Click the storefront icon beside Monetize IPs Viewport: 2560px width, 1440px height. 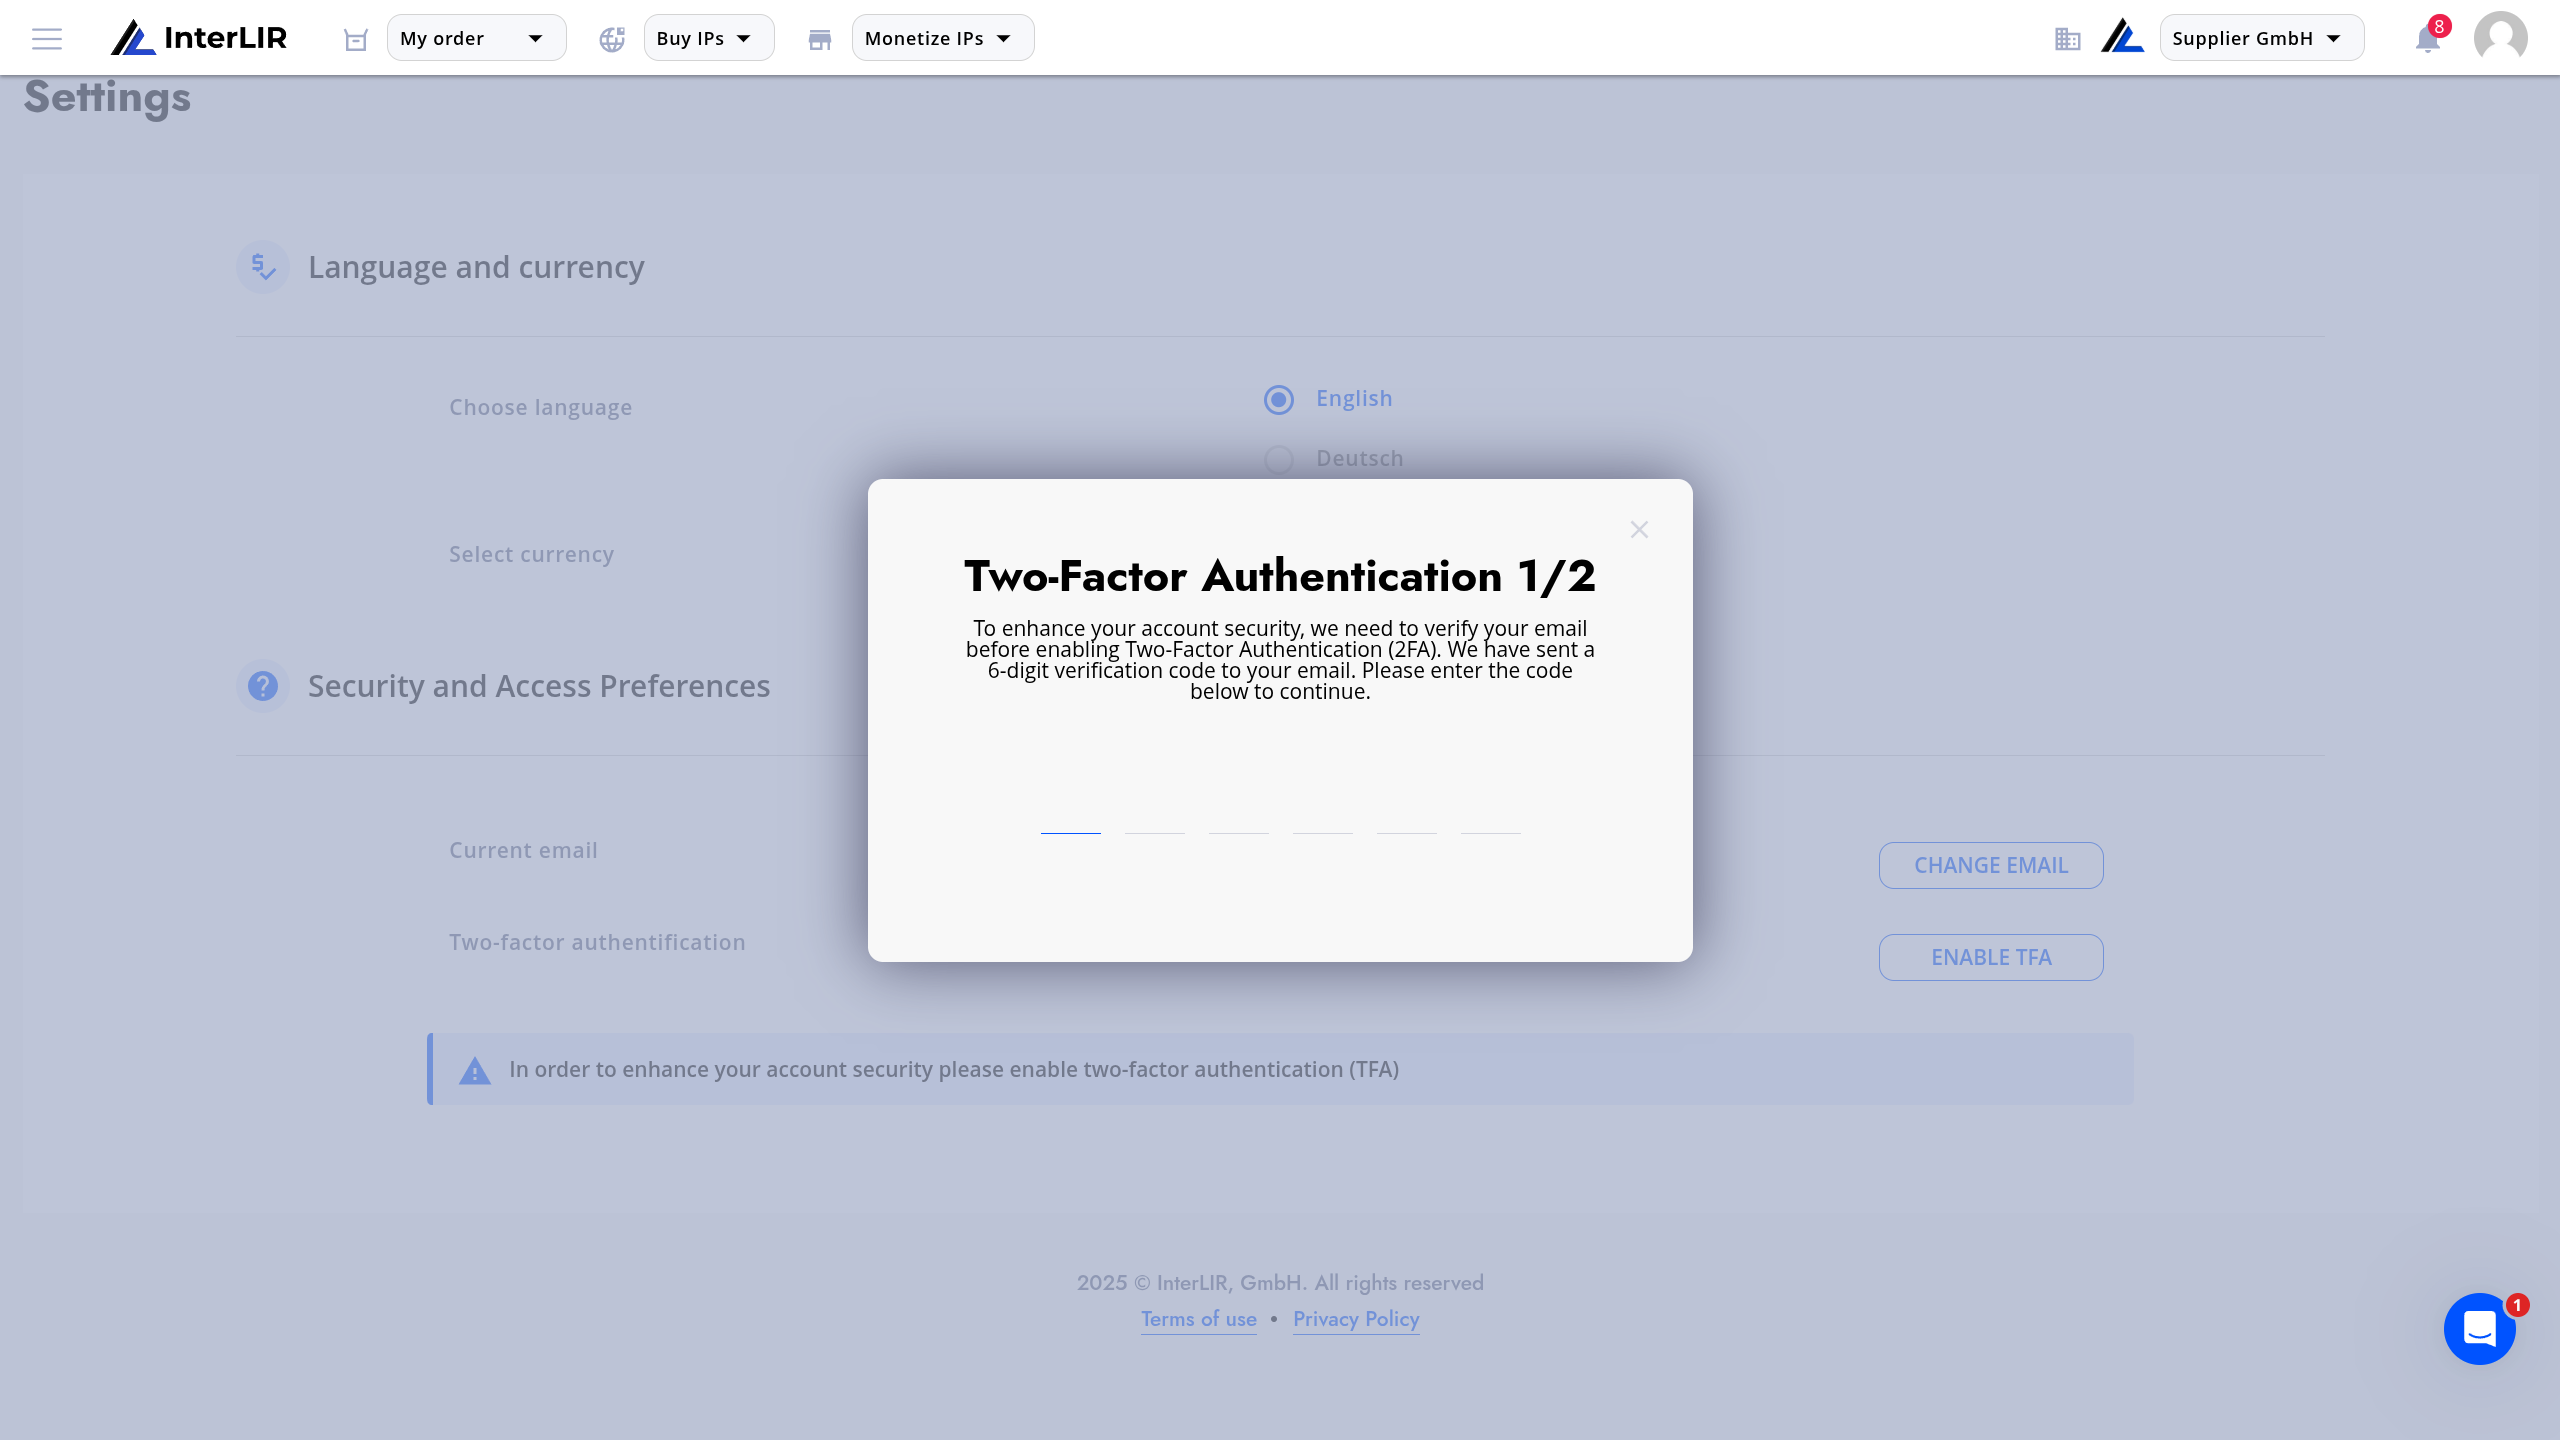[x=820, y=39]
